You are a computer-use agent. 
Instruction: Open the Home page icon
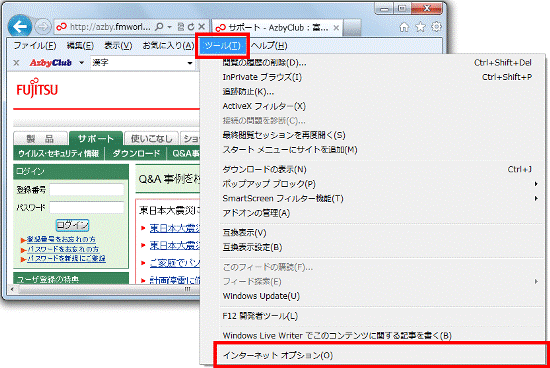point(404,27)
